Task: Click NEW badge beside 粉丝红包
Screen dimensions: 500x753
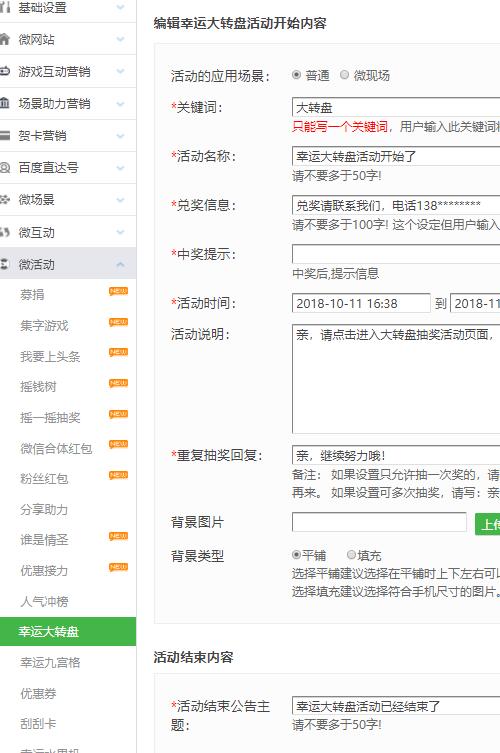Action: point(118,475)
